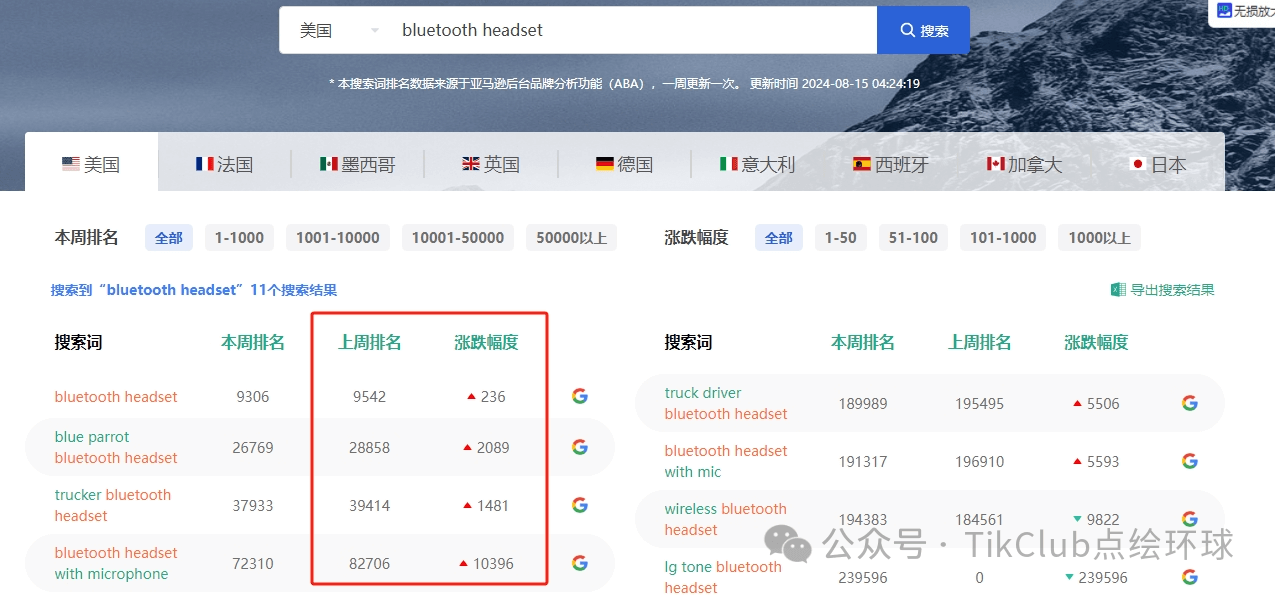Sort by 本周排名 column in left table
Screen dimensions: 1275x596
click(x=253, y=343)
